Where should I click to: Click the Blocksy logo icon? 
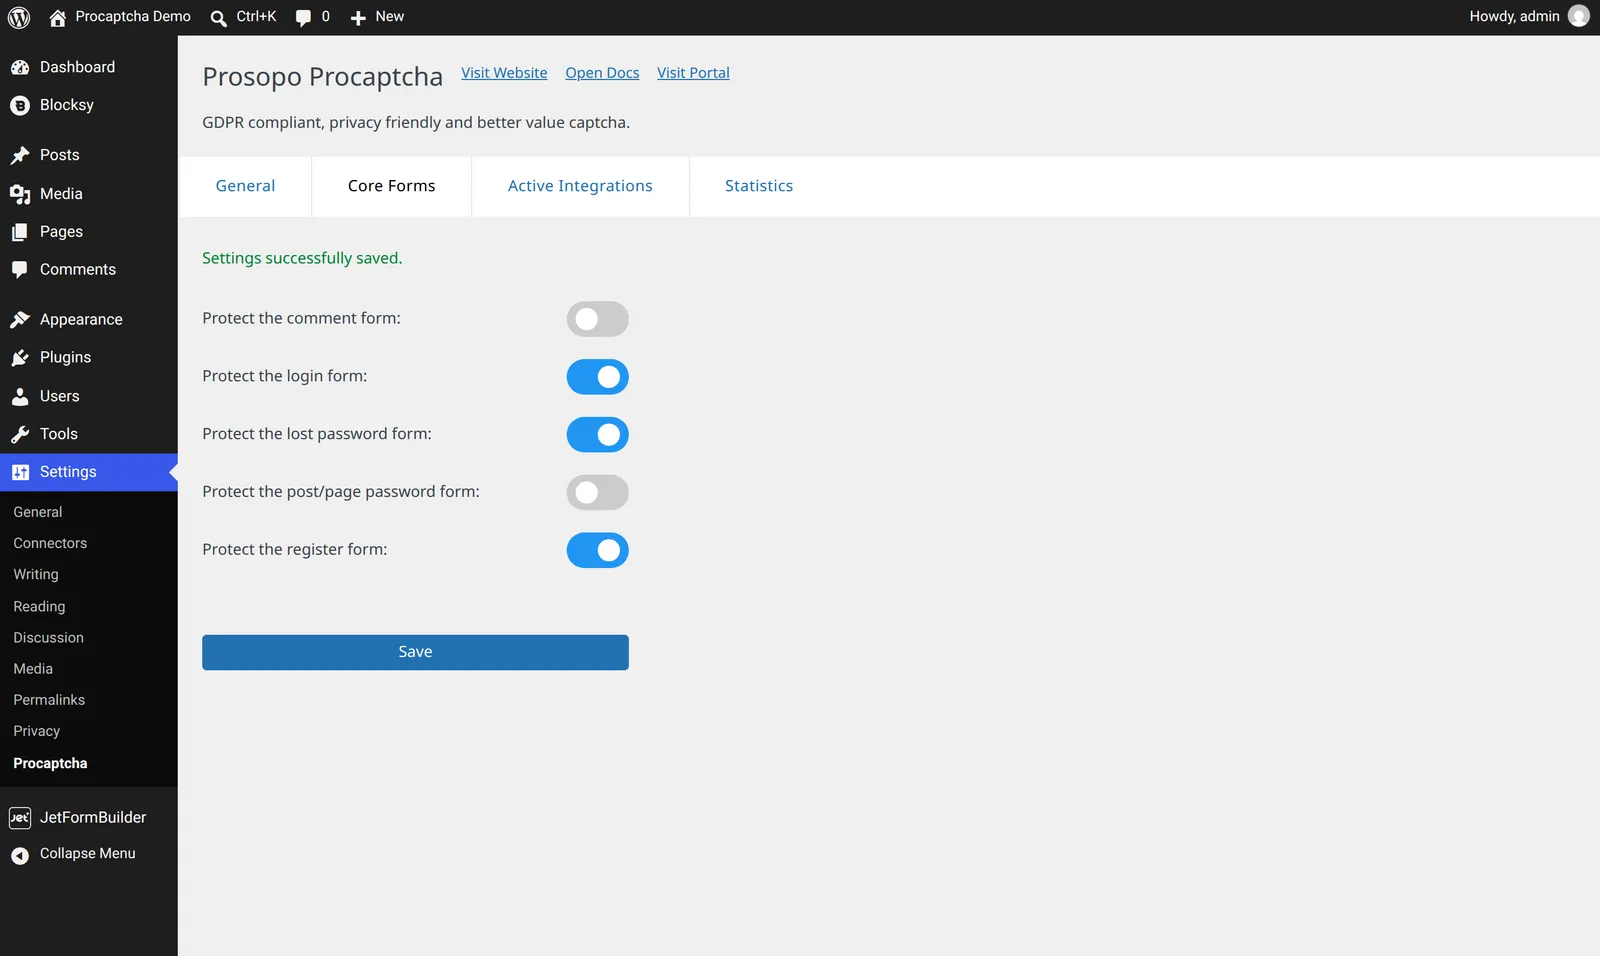[20, 105]
